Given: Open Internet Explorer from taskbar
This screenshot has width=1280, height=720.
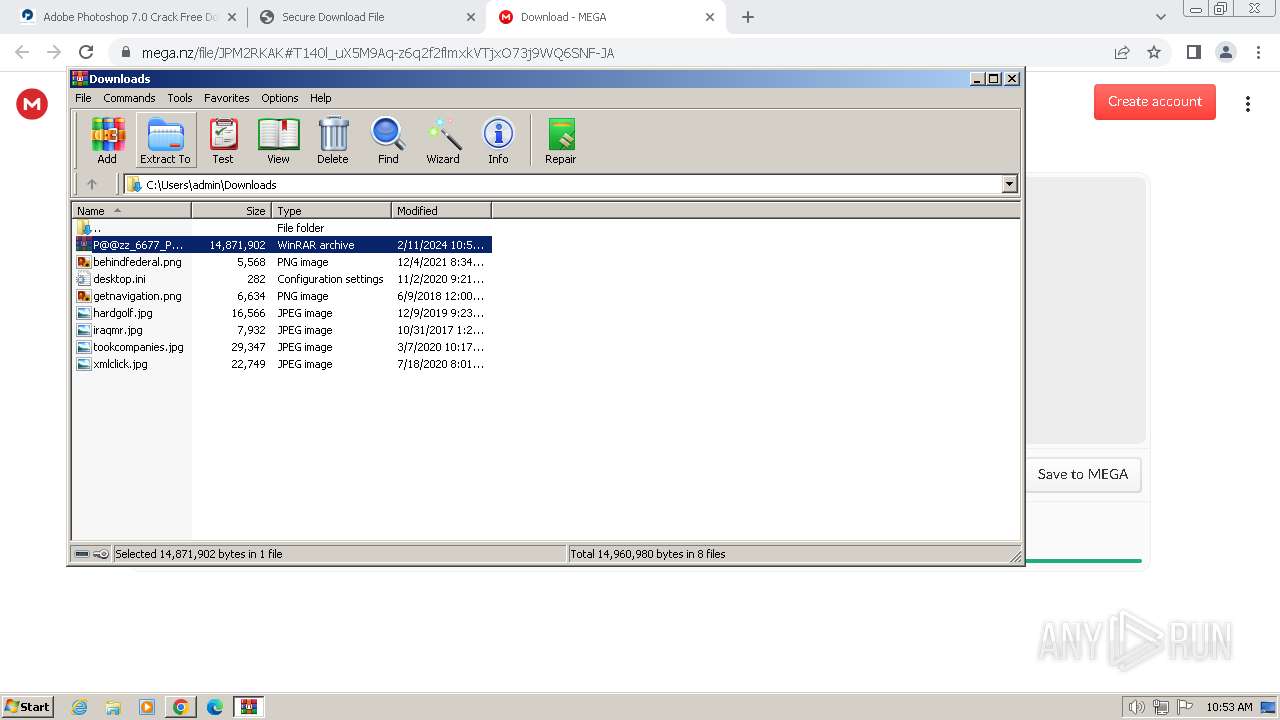Looking at the screenshot, I should tap(80, 707).
